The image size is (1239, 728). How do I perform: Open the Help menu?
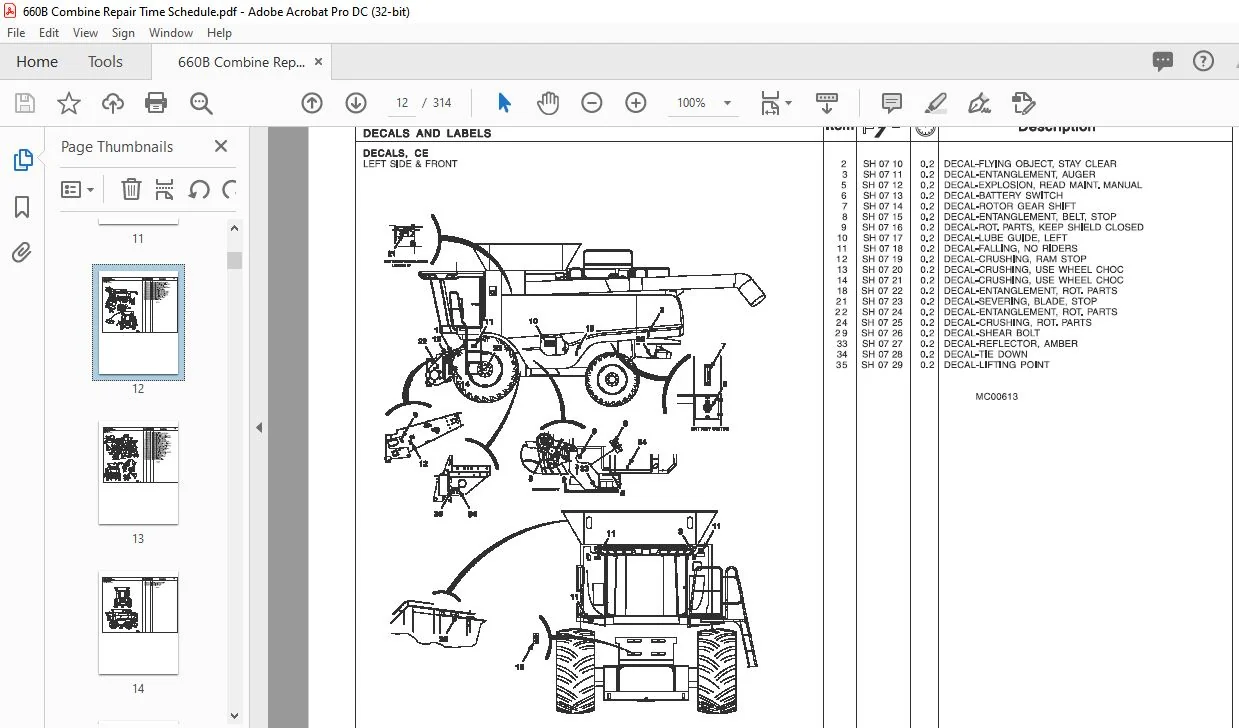click(219, 33)
